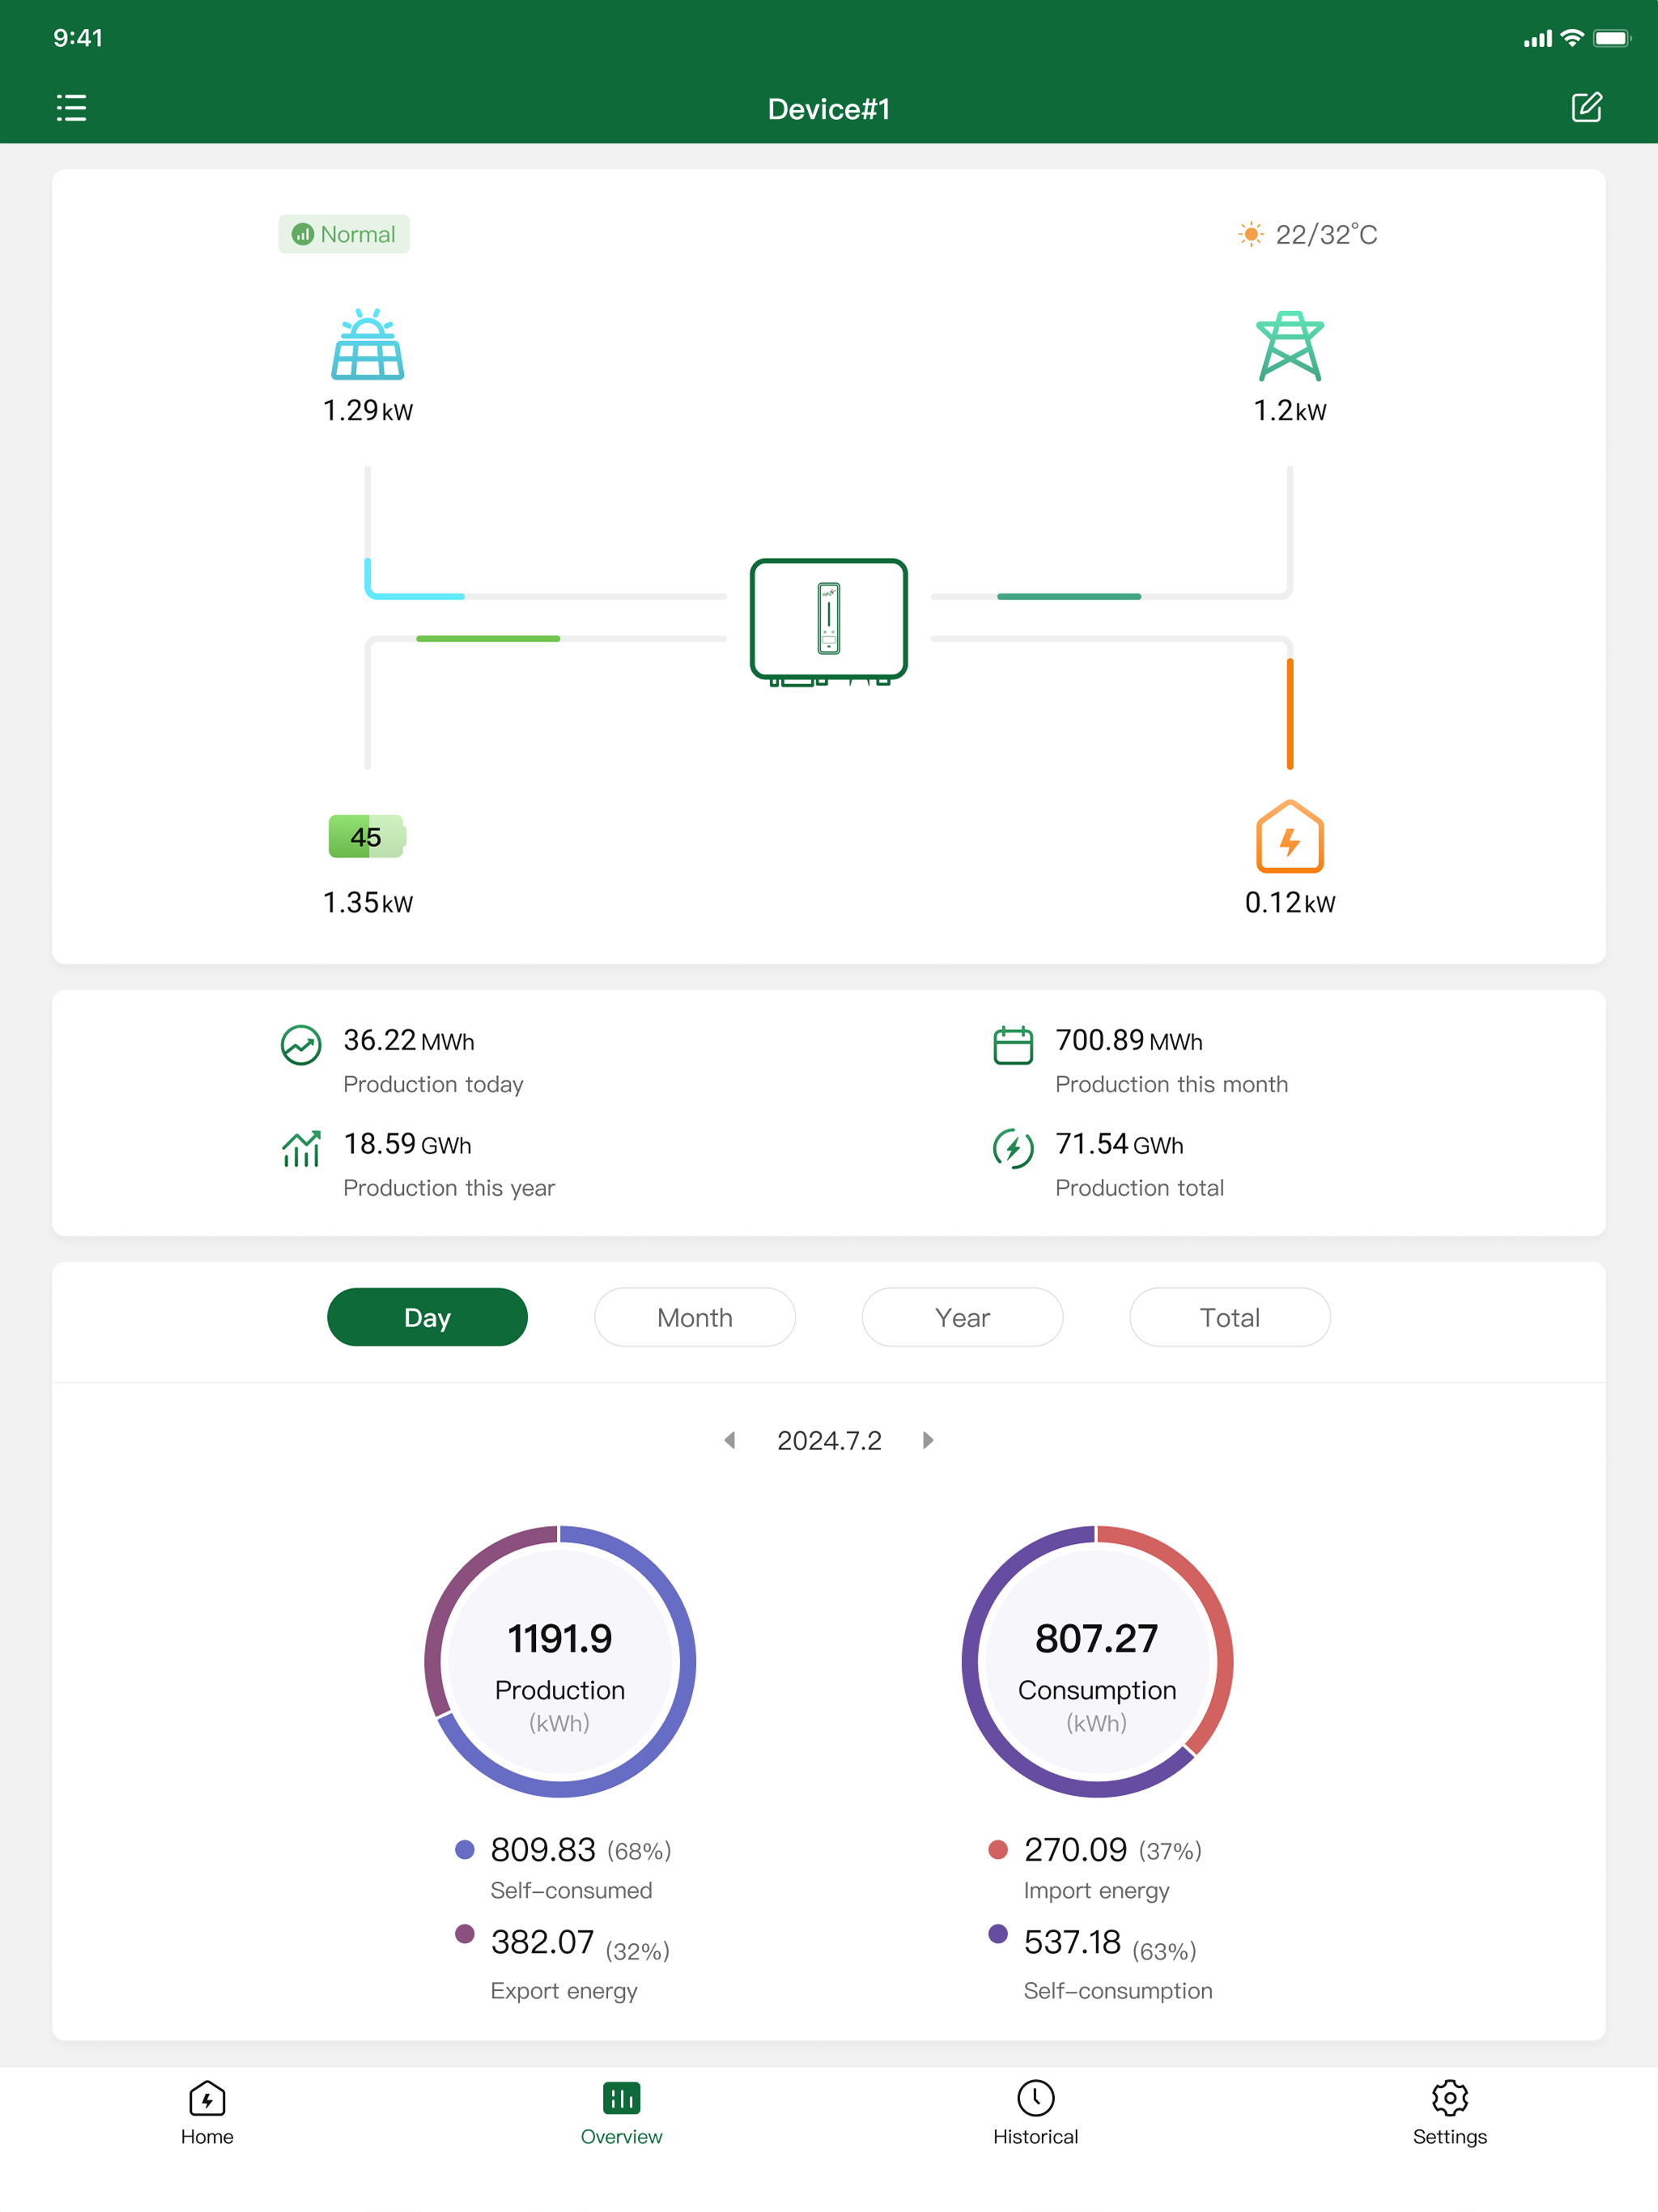Tap the battery 45 percent icon
The height and width of the screenshot is (2212, 1658).
click(x=367, y=837)
